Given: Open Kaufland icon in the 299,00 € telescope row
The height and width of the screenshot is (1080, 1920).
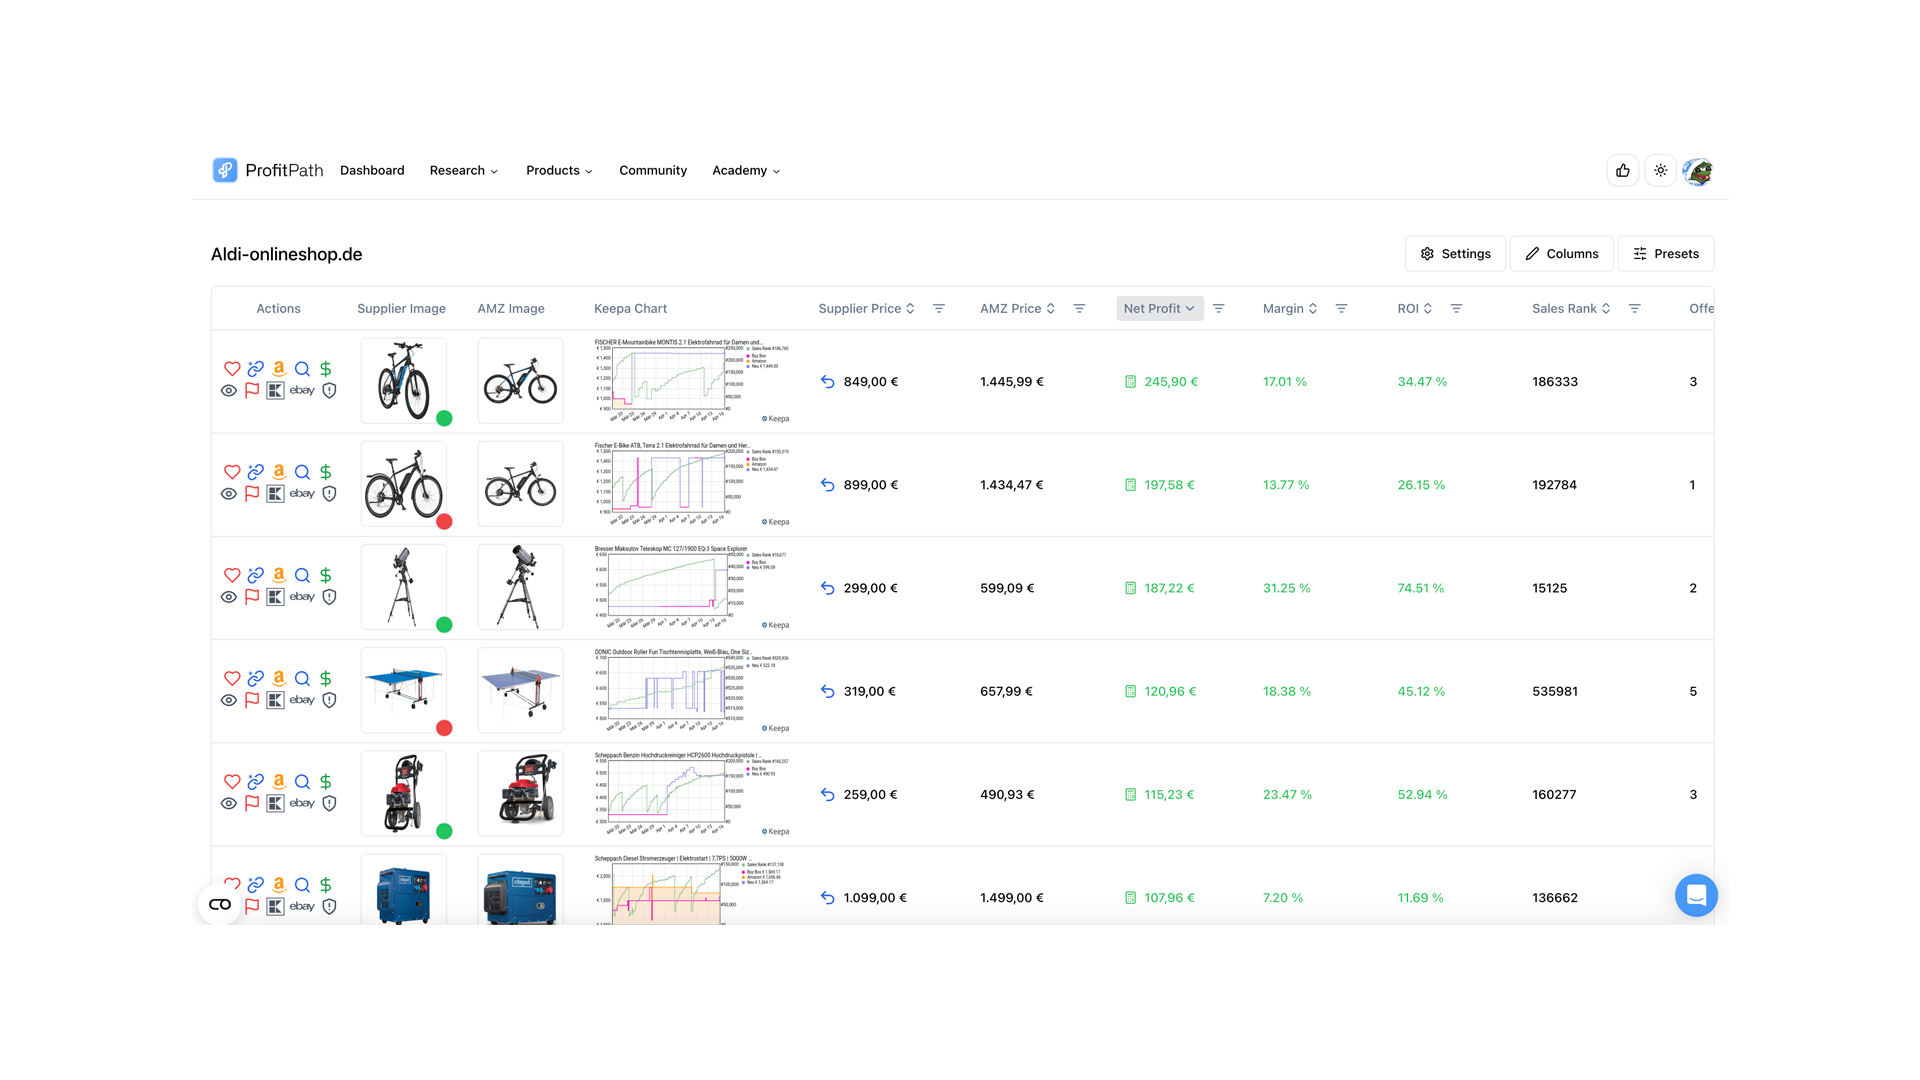Looking at the screenshot, I should click(x=276, y=597).
